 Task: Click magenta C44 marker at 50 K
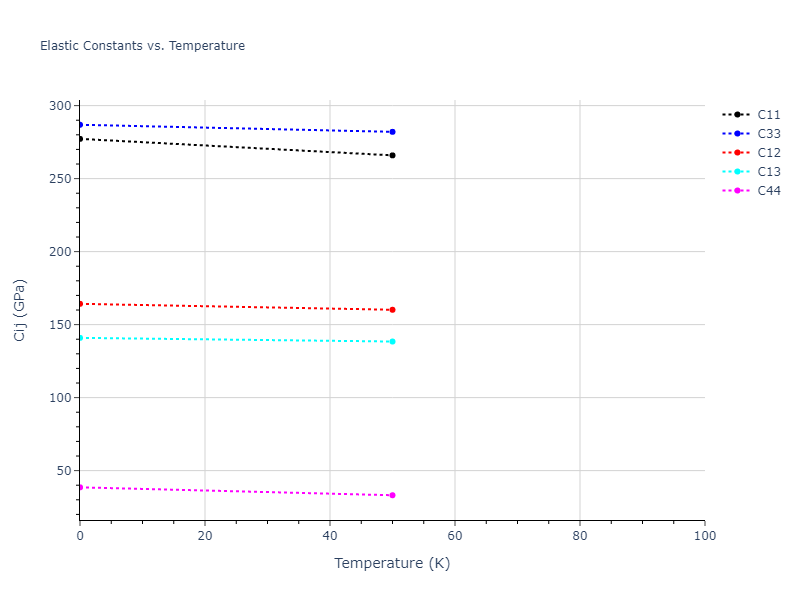coord(392,495)
